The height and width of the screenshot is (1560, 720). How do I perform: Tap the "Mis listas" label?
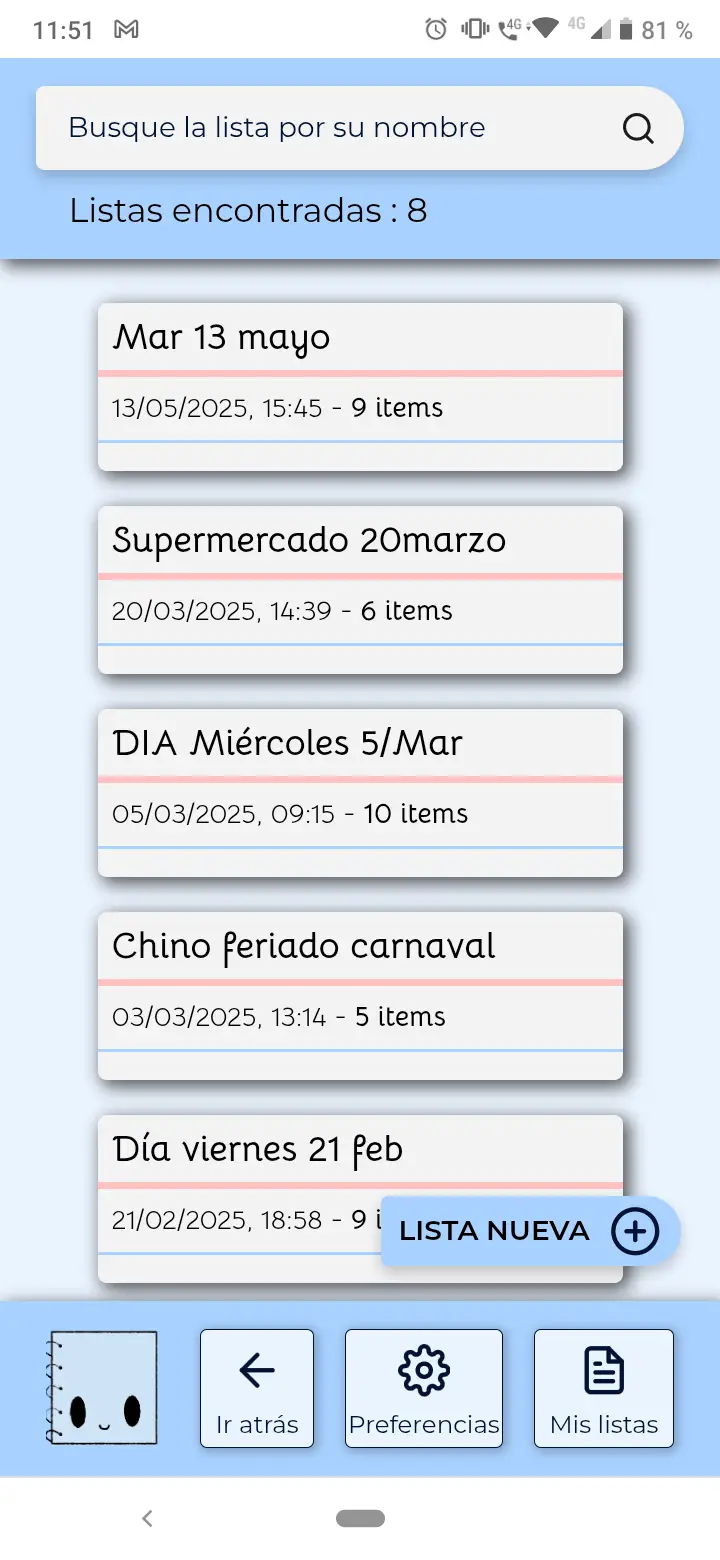pos(604,1425)
